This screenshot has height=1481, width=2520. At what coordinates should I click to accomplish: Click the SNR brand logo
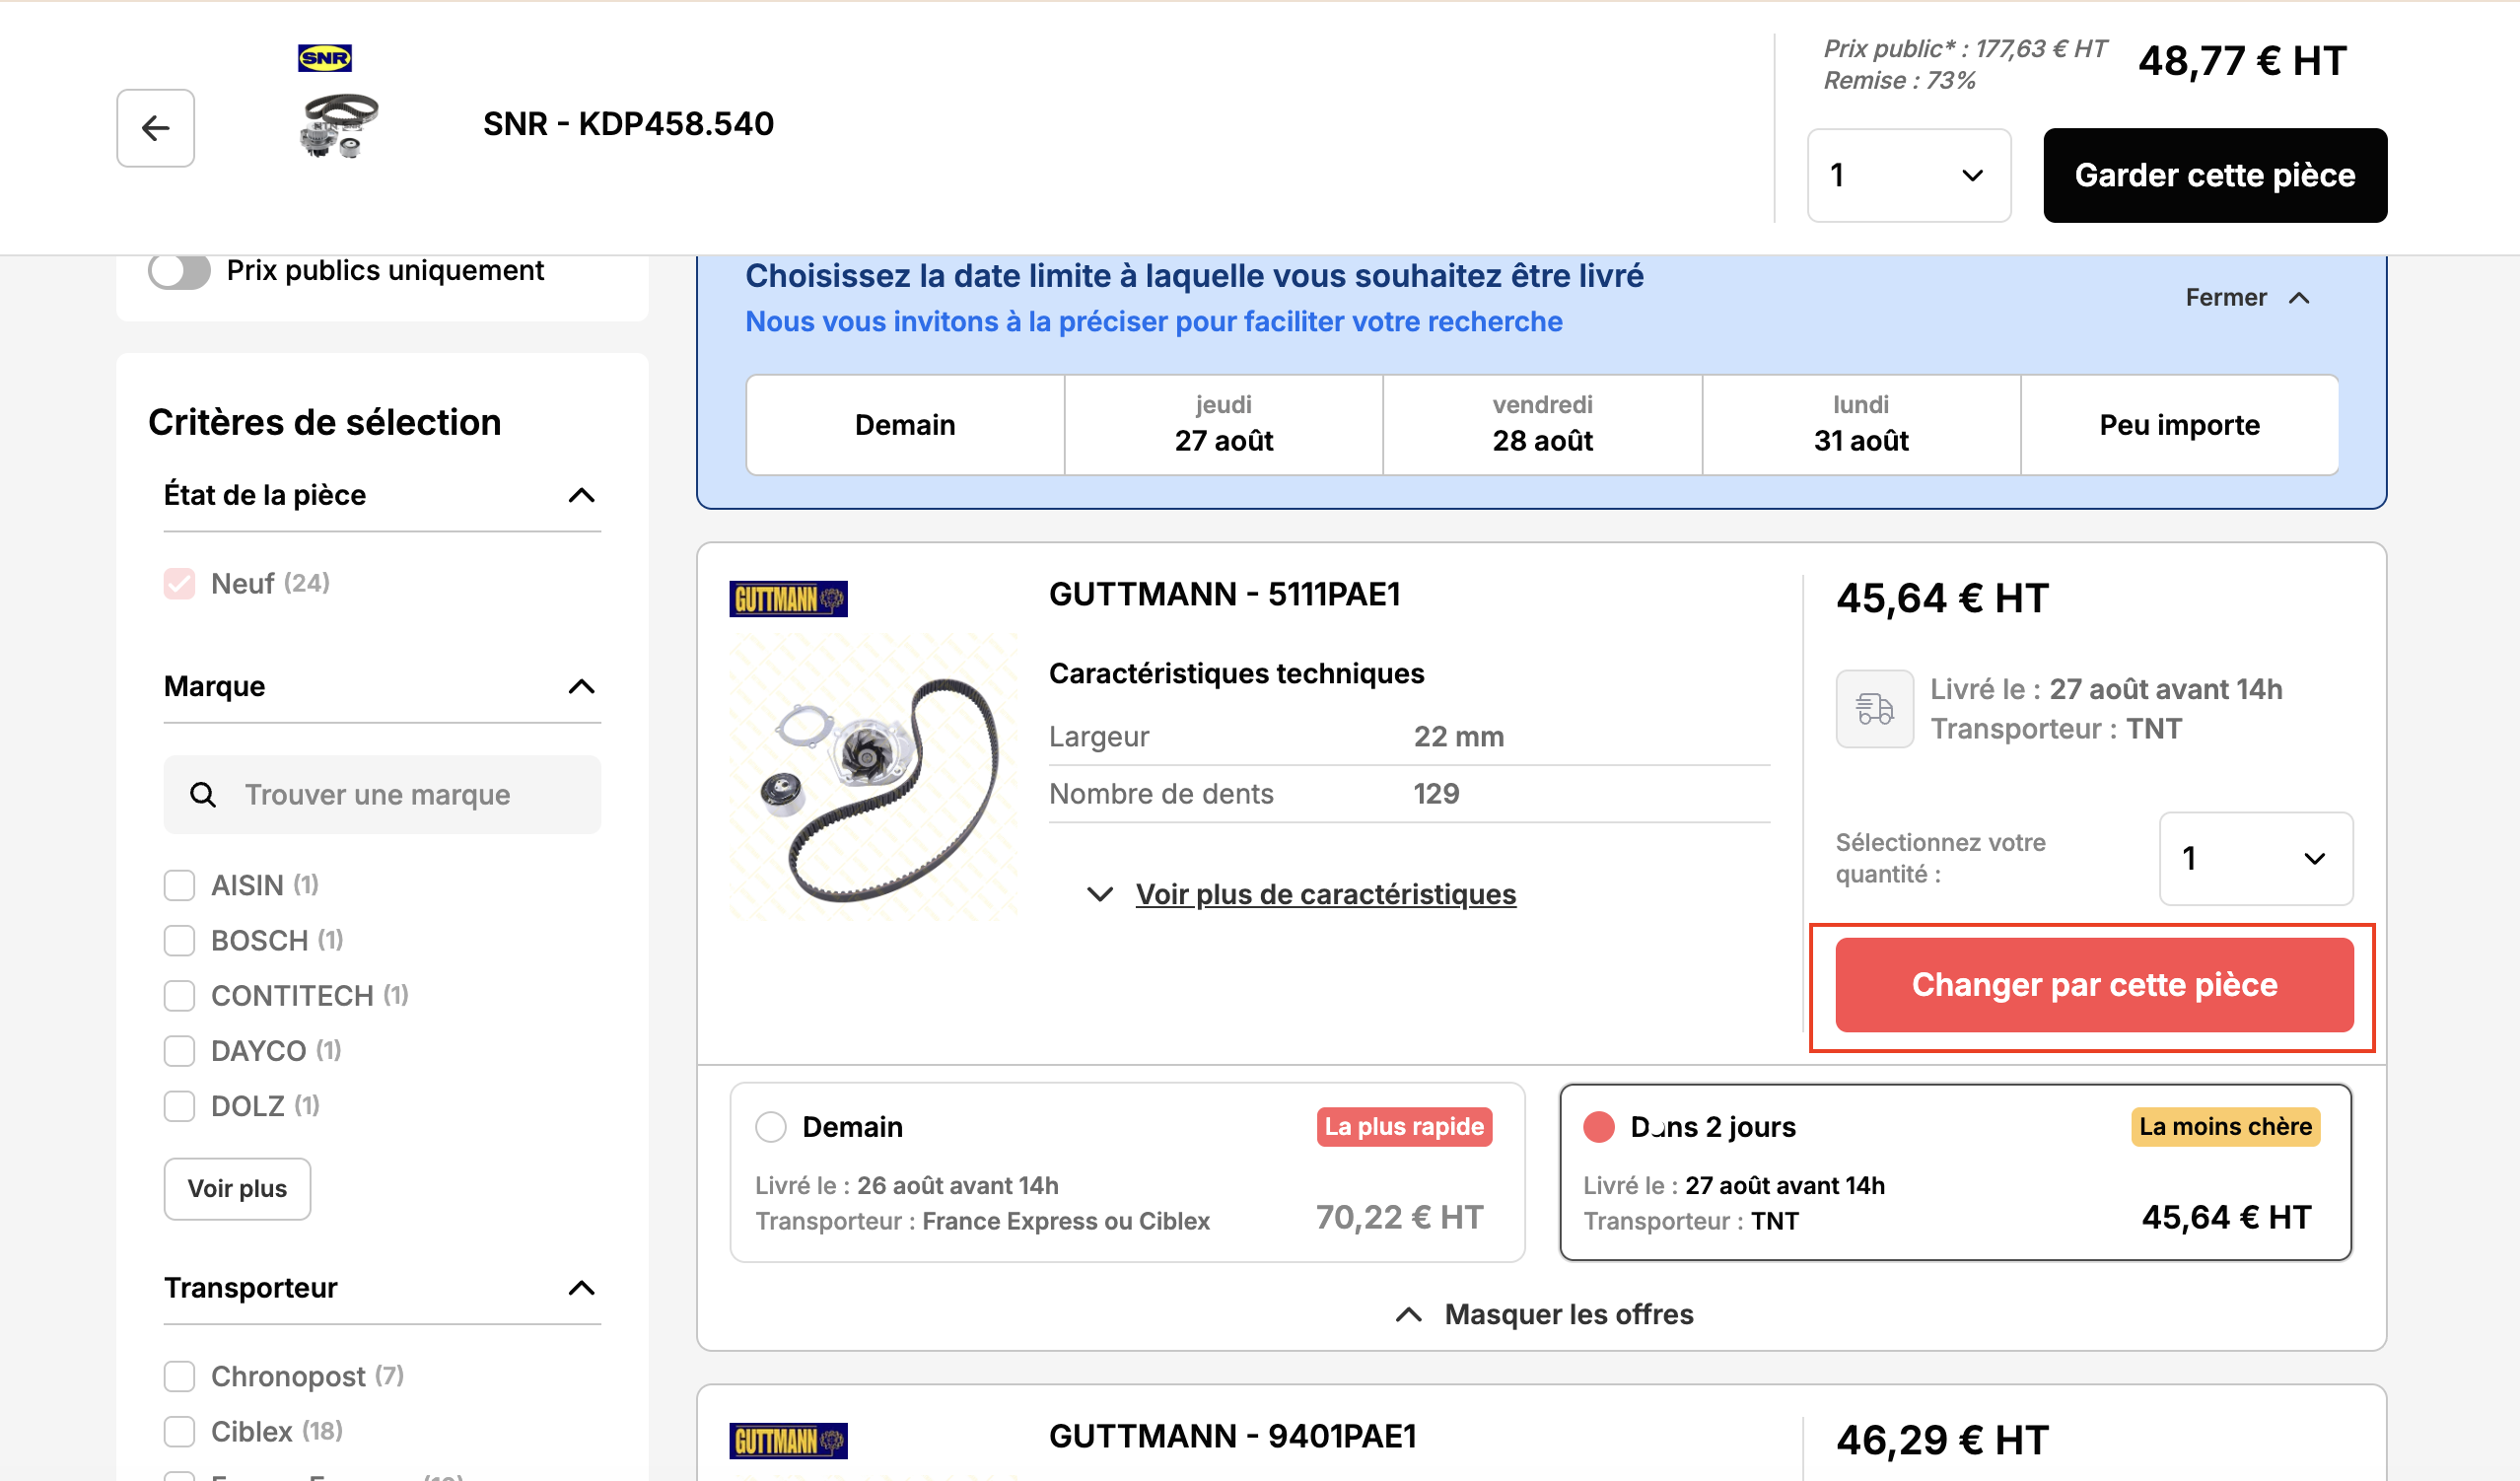coord(325,58)
